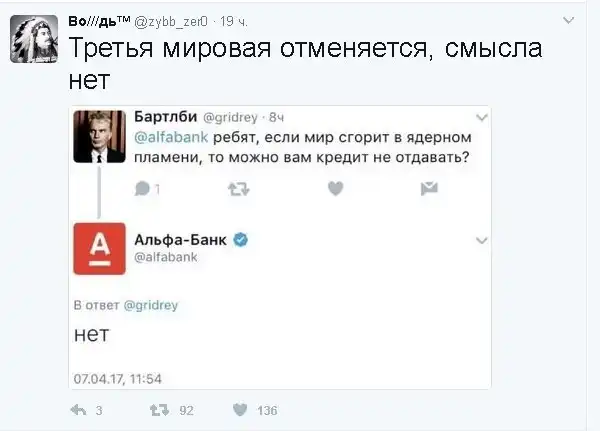Open the @alfabank mention link in Бартлби's tweet
Screen dimensions: 600x431
(165, 135)
